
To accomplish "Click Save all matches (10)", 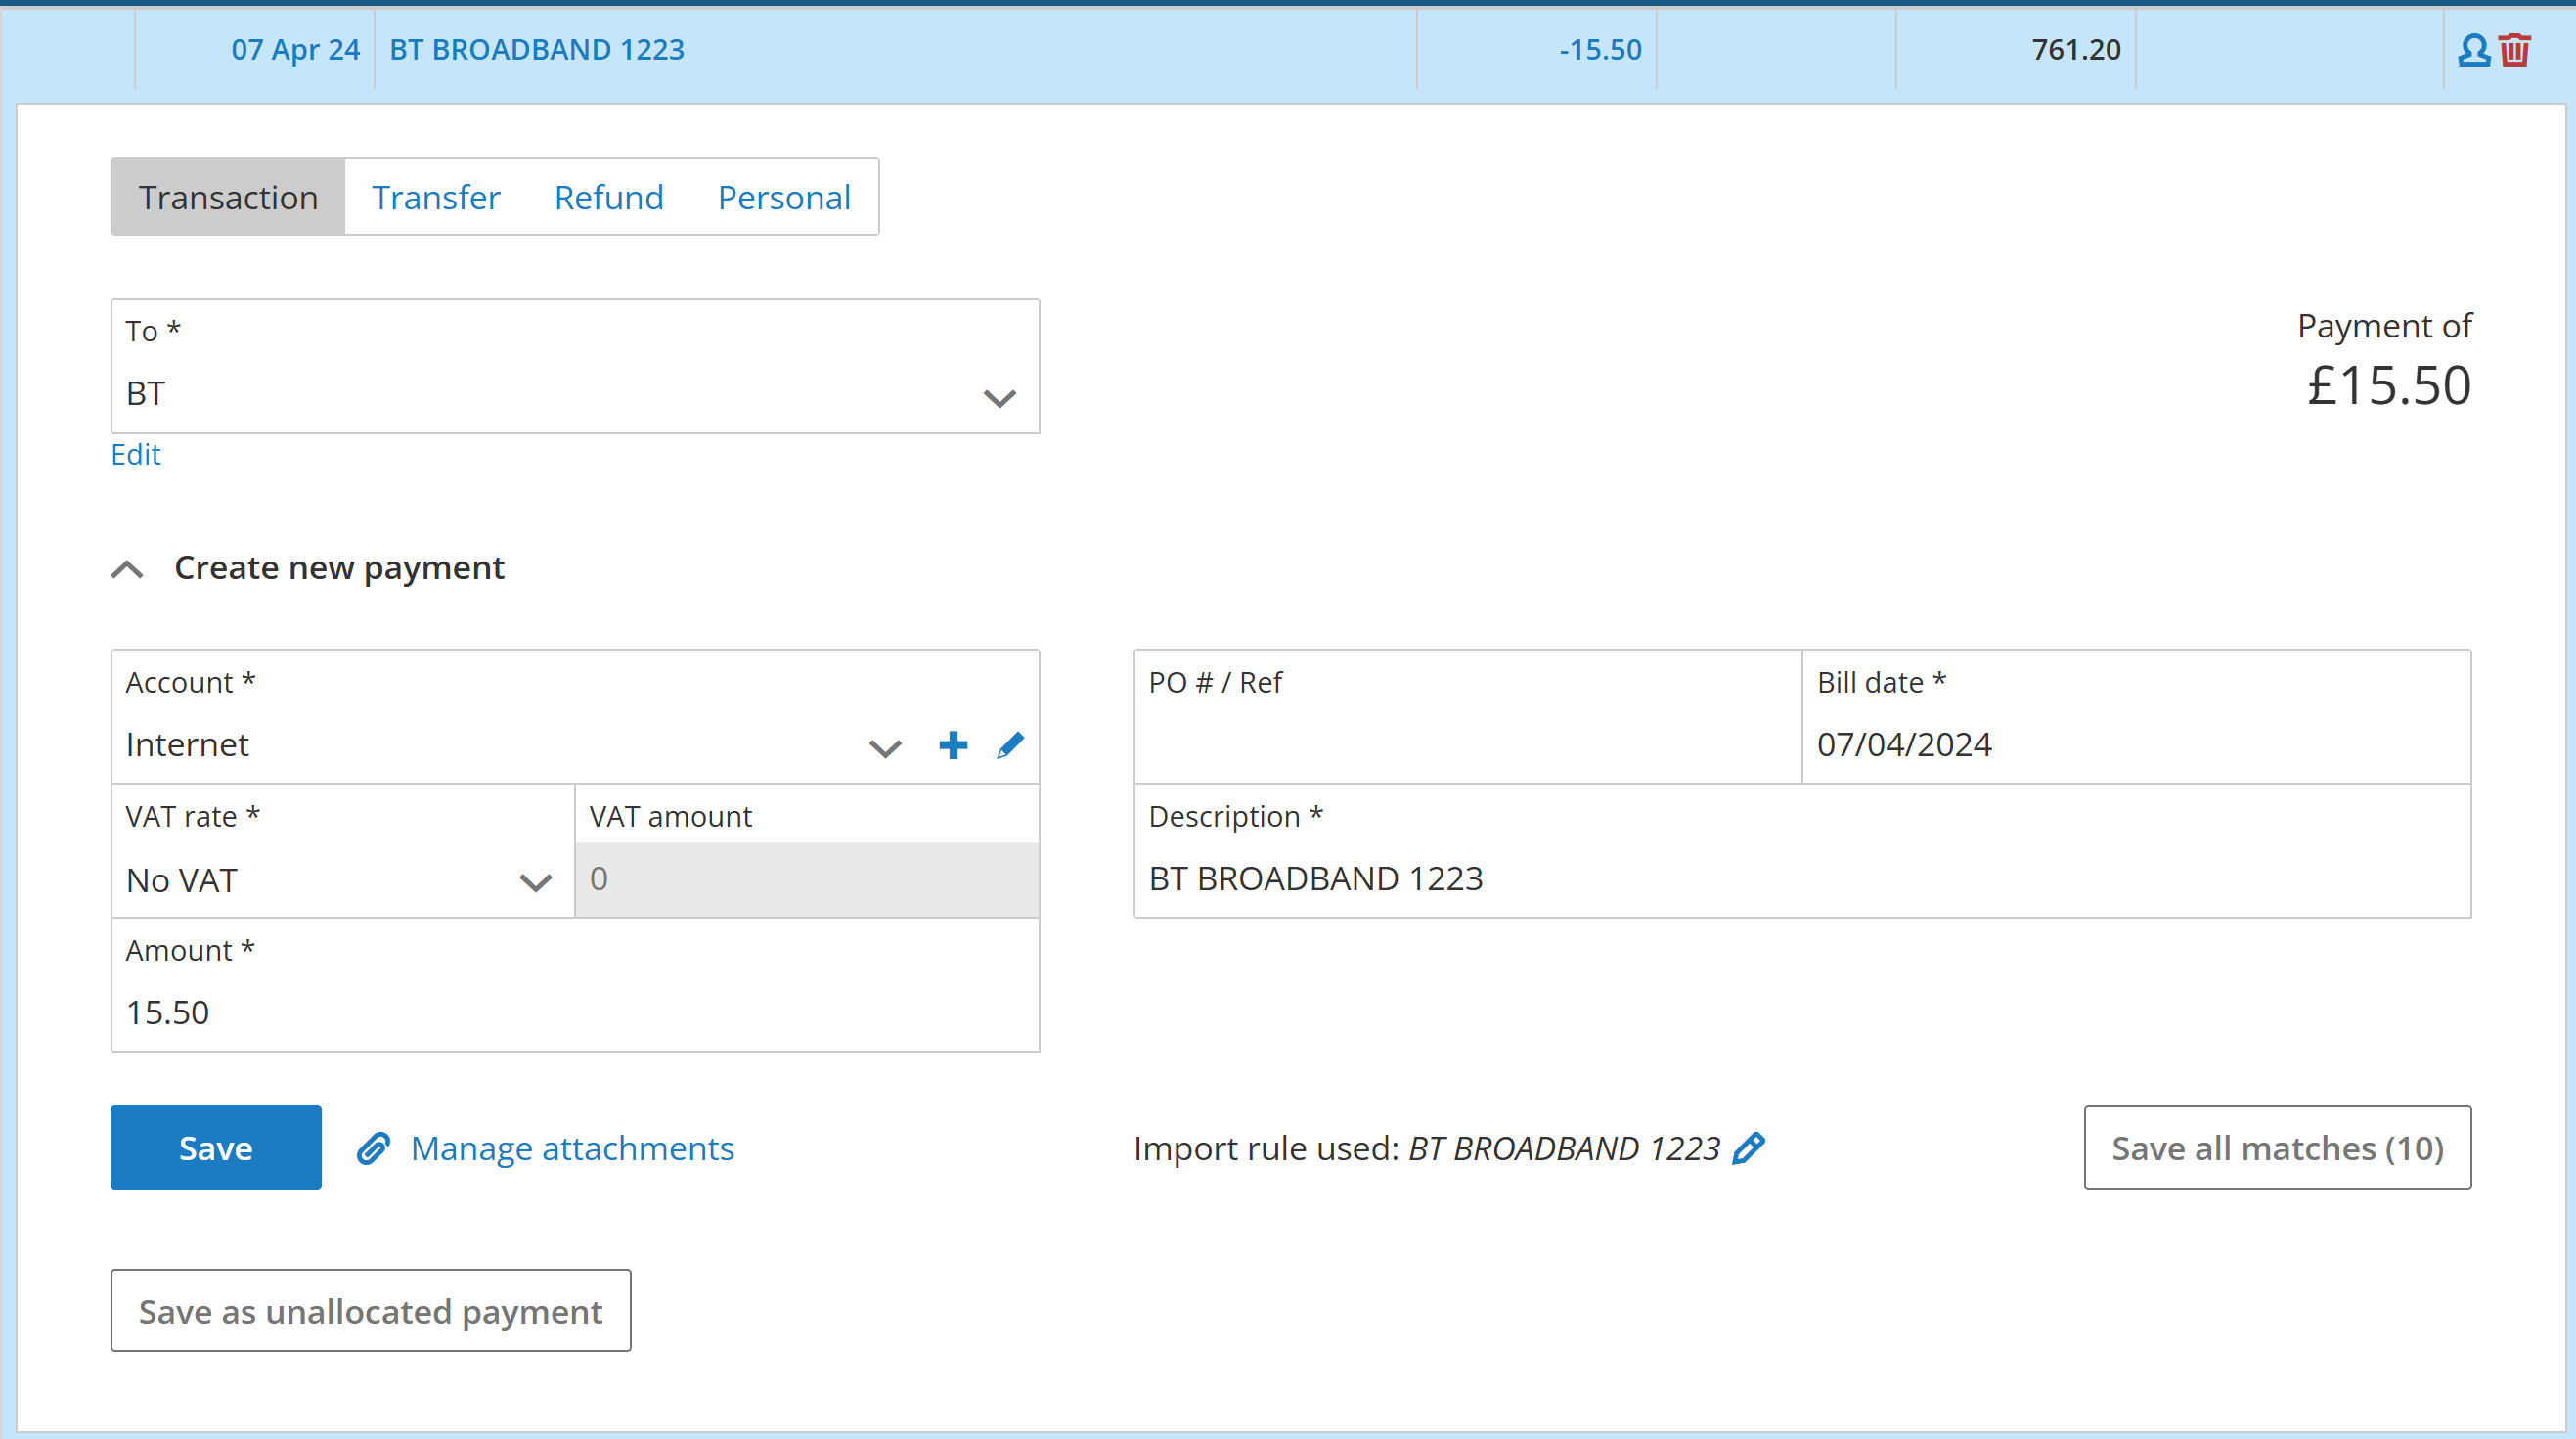I will (x=2277, y=1147).
